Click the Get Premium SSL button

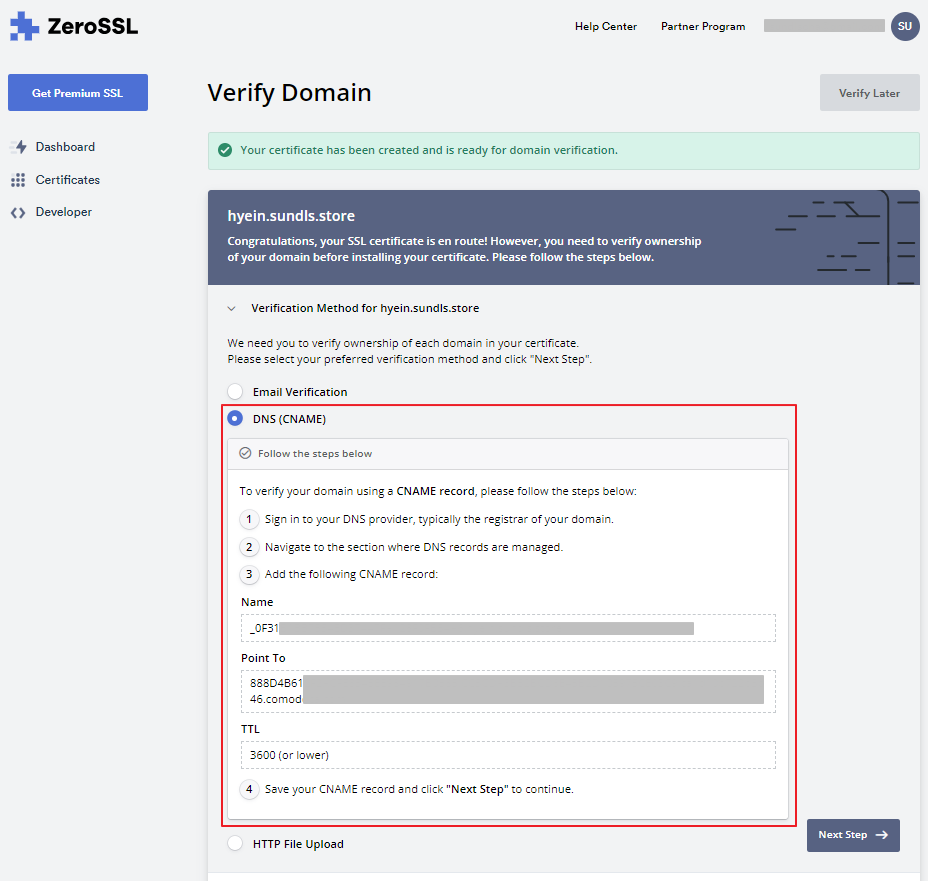click(78, 92)
